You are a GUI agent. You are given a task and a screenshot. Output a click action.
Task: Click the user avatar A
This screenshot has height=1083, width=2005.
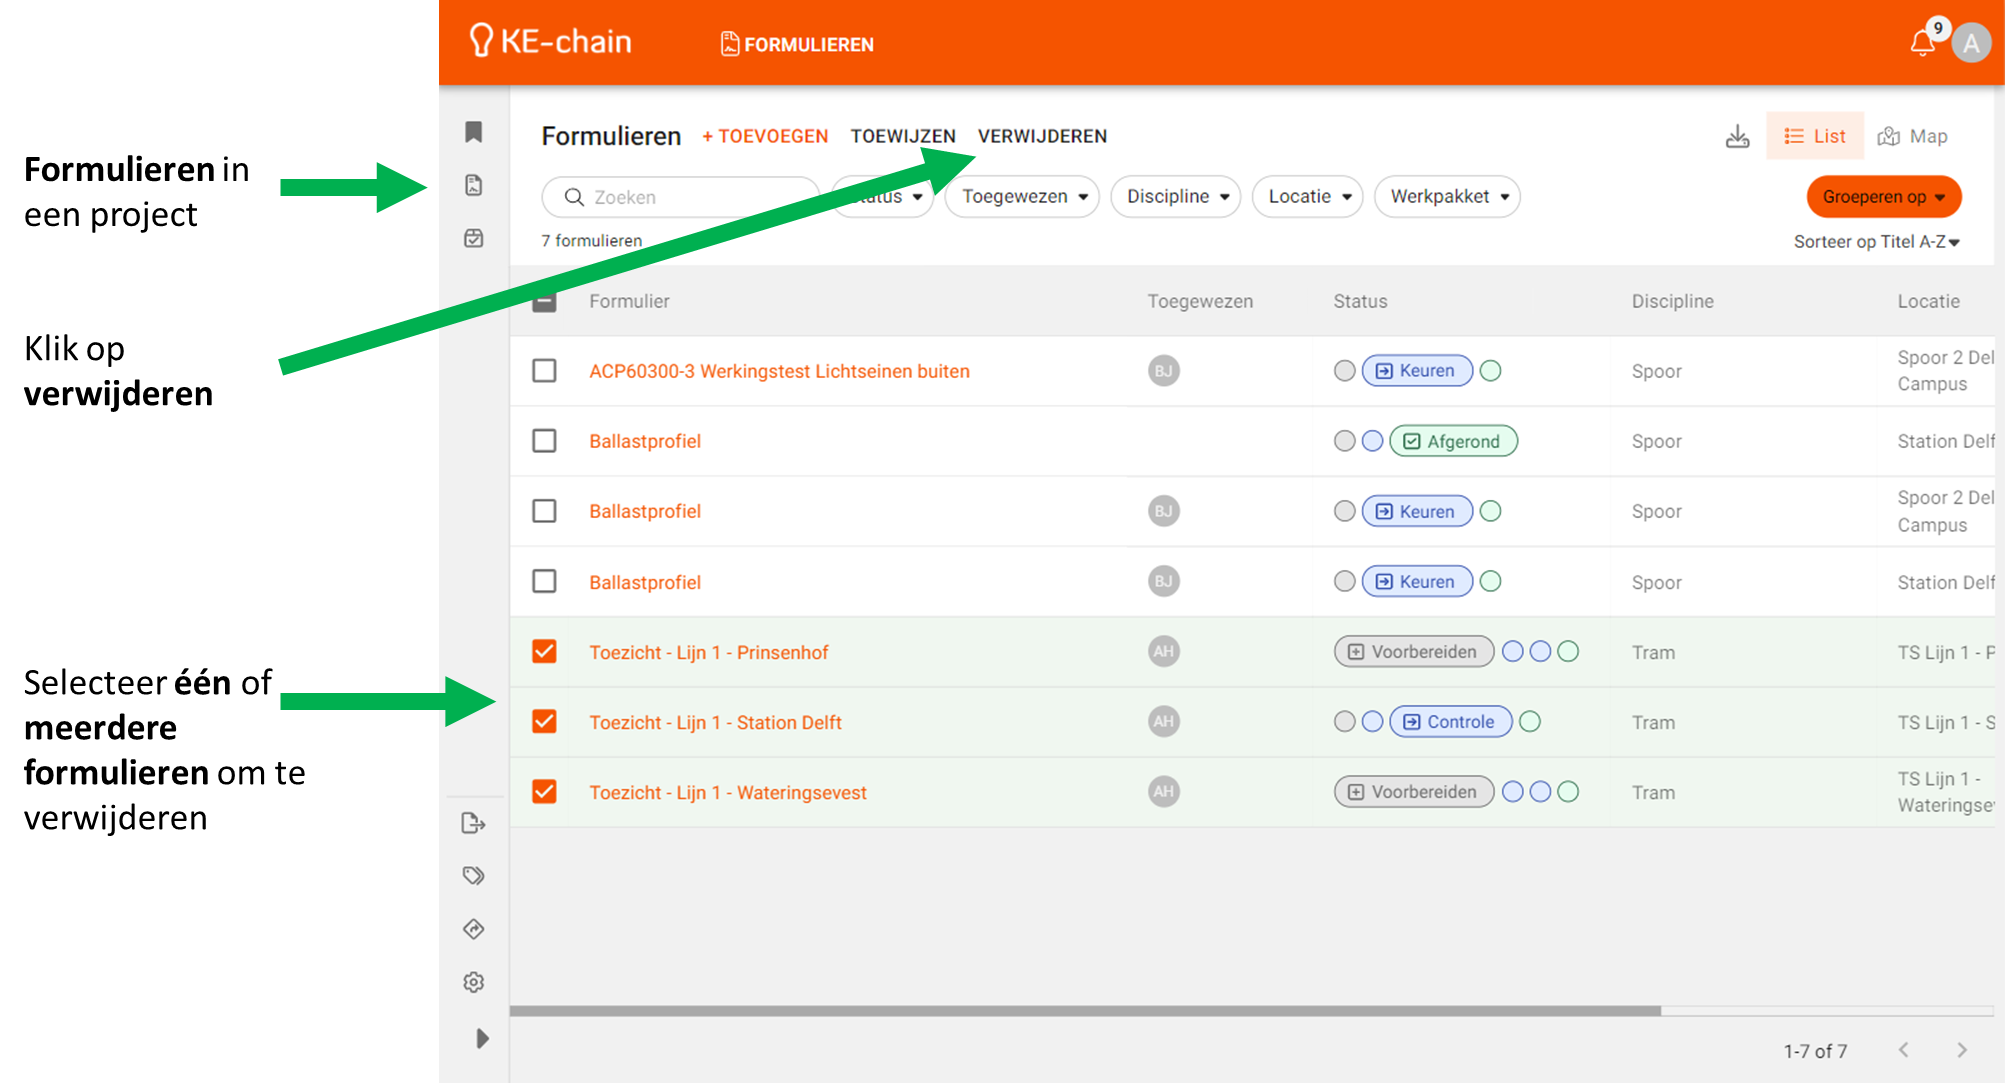[x=1971, y=43]
